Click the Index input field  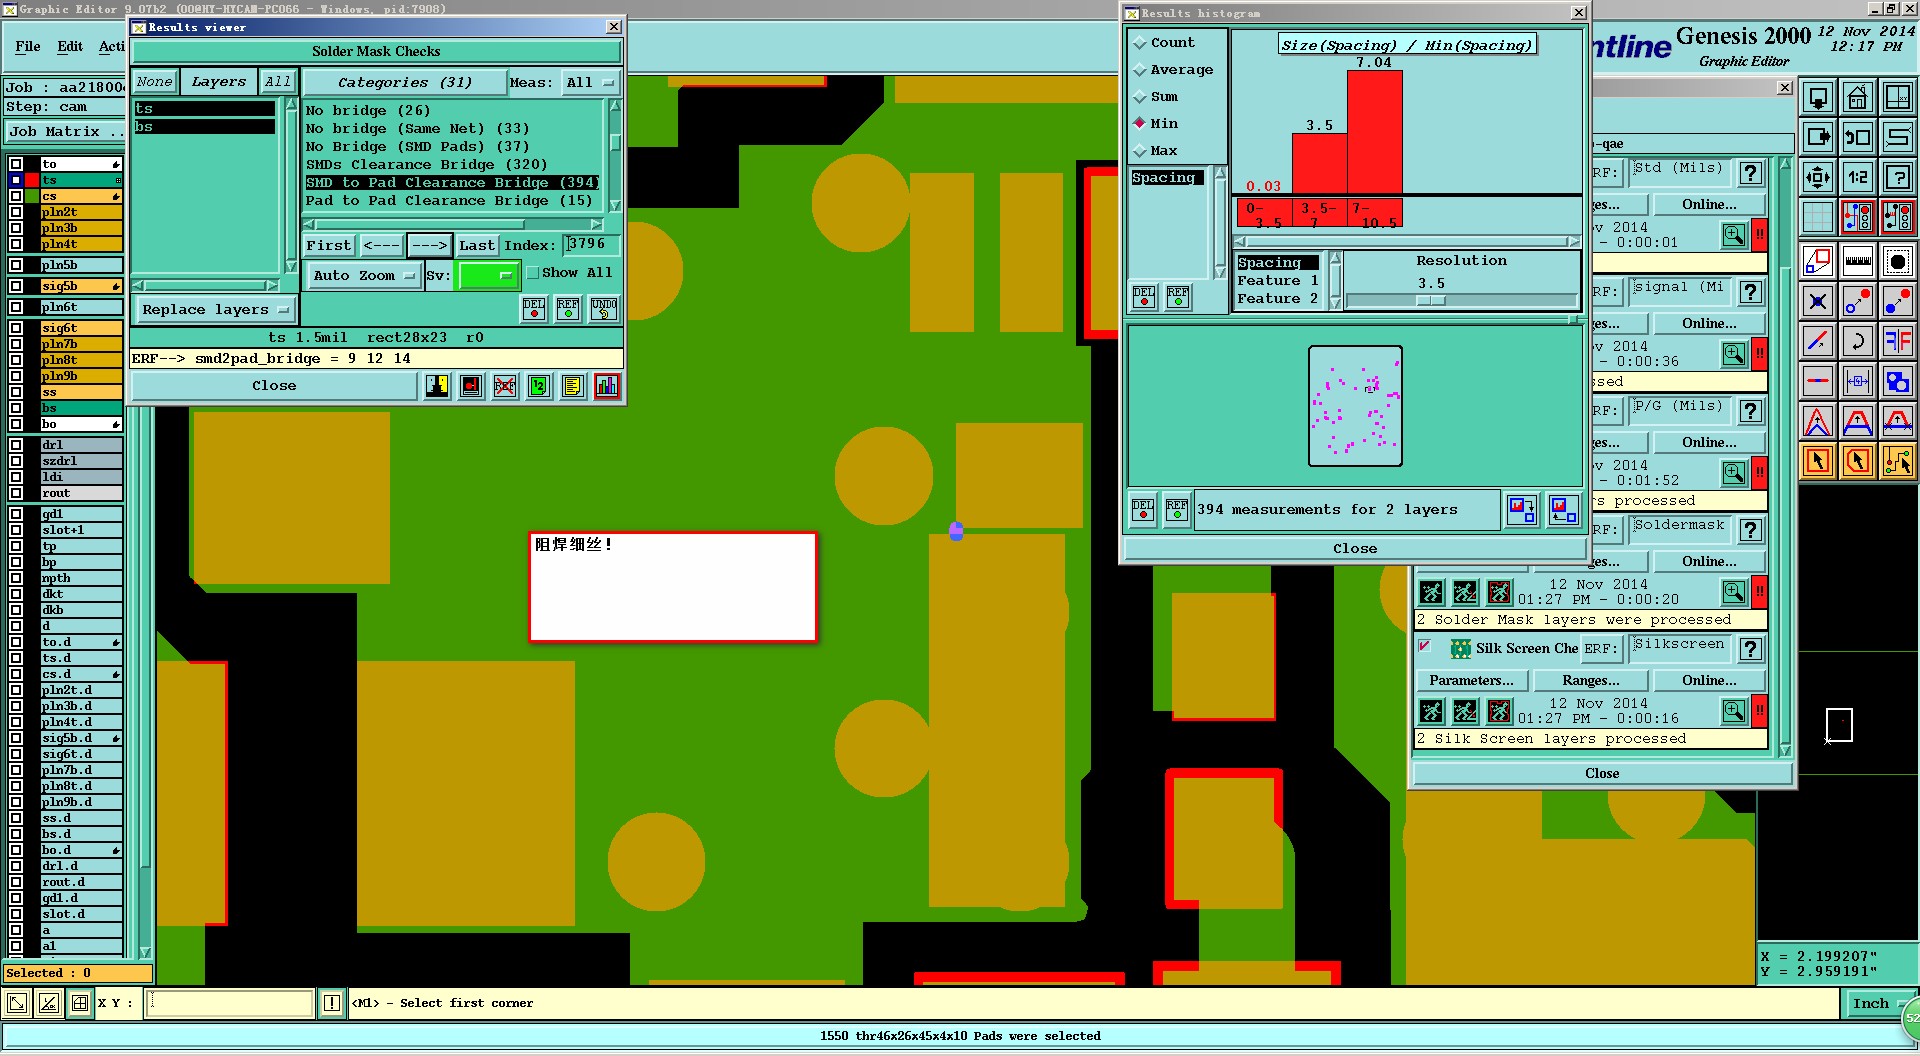591,244
